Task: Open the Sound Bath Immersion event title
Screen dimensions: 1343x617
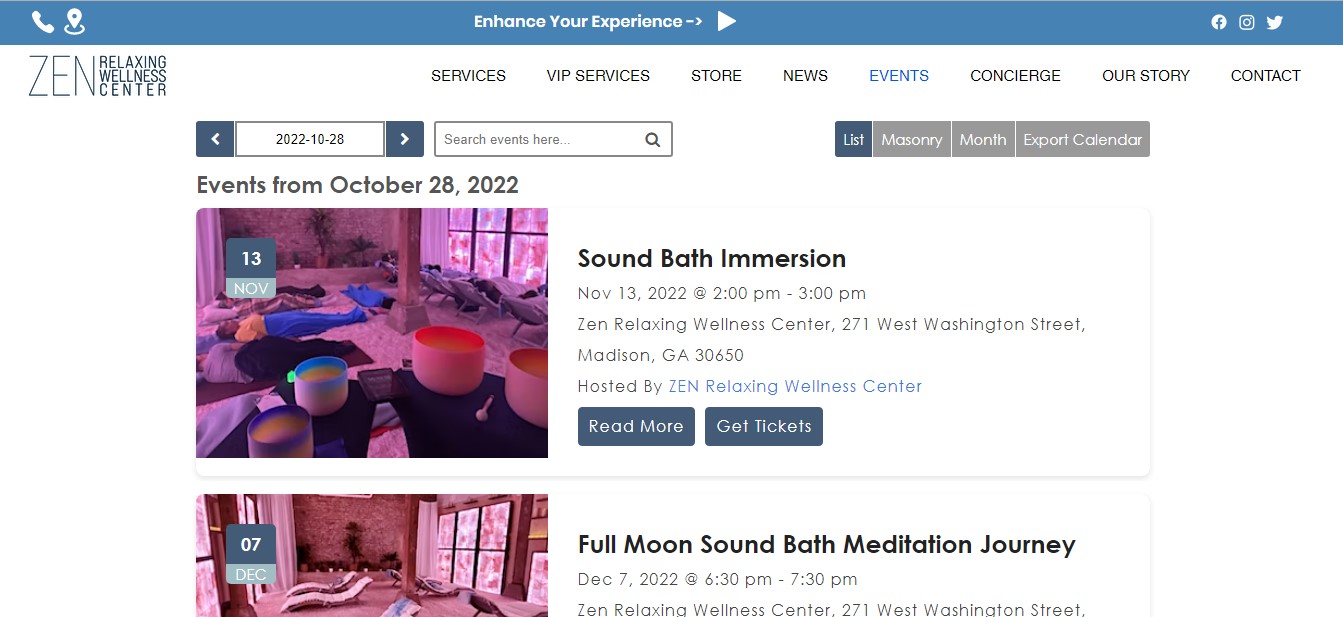Action: click(712, 258)
